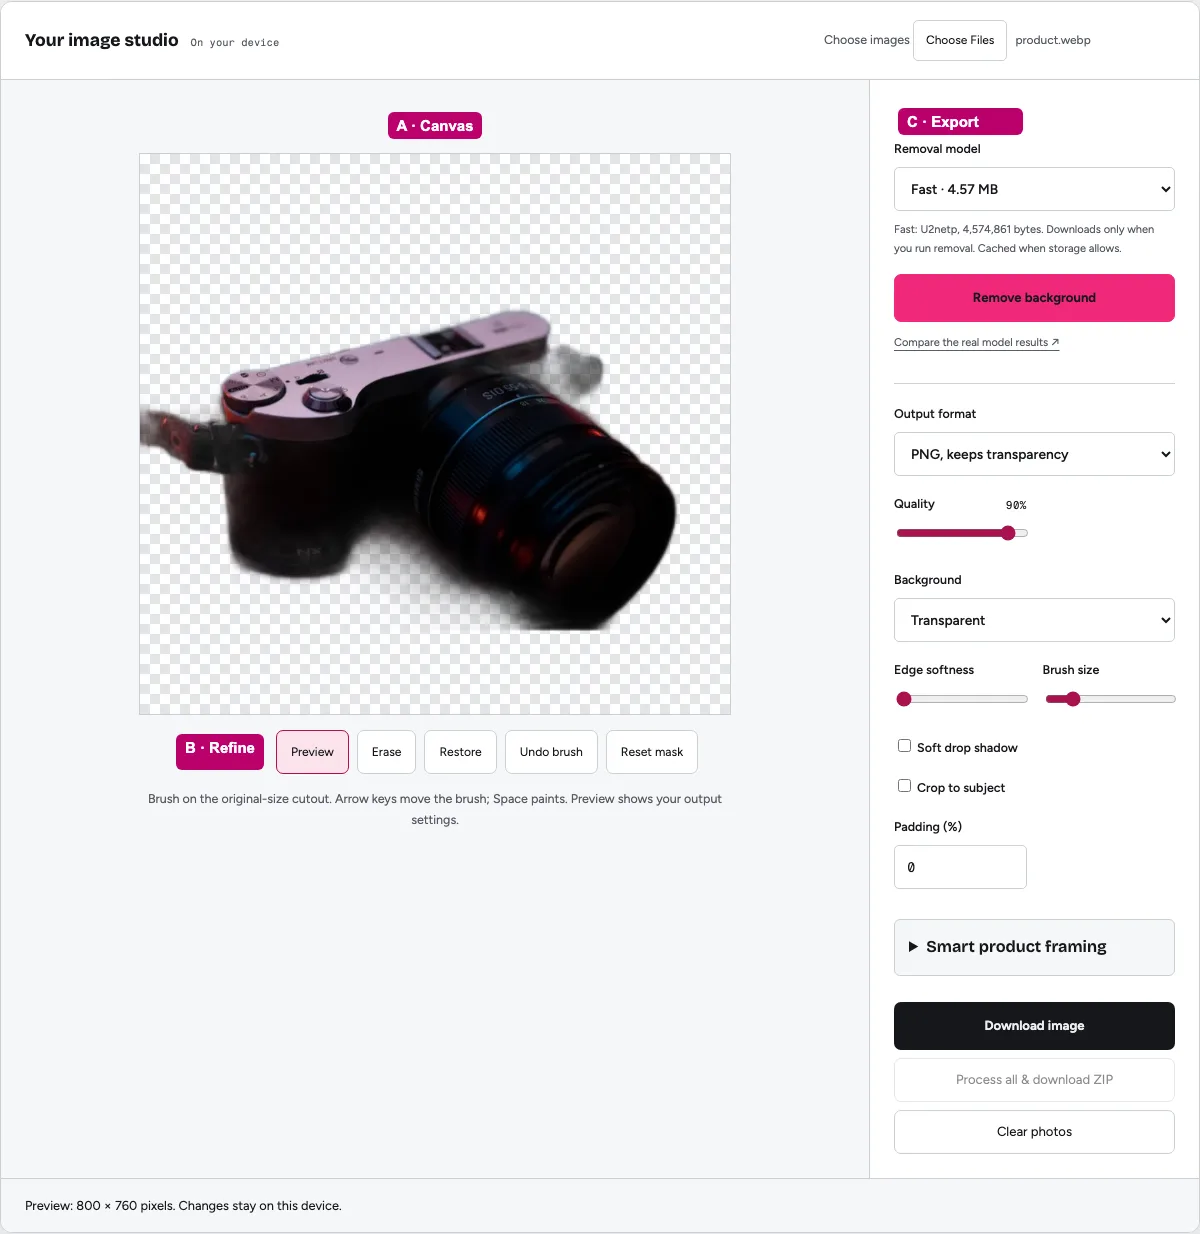Select the Restore brush tool

(x=460, y=752)
